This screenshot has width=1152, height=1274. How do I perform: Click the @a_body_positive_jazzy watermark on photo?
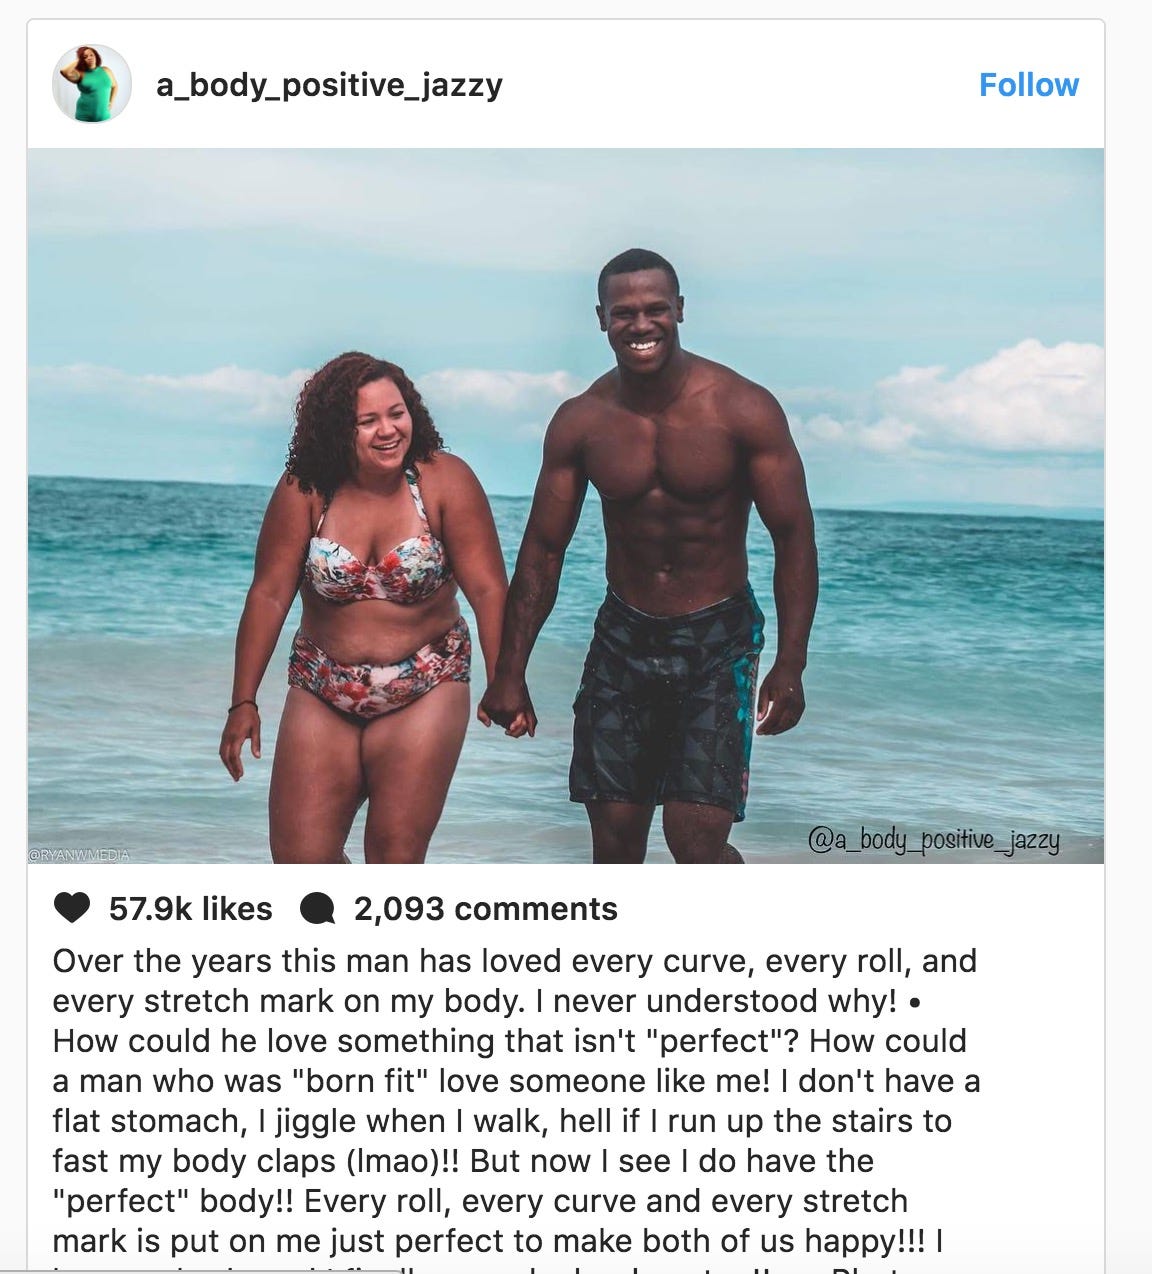[933, 842]
